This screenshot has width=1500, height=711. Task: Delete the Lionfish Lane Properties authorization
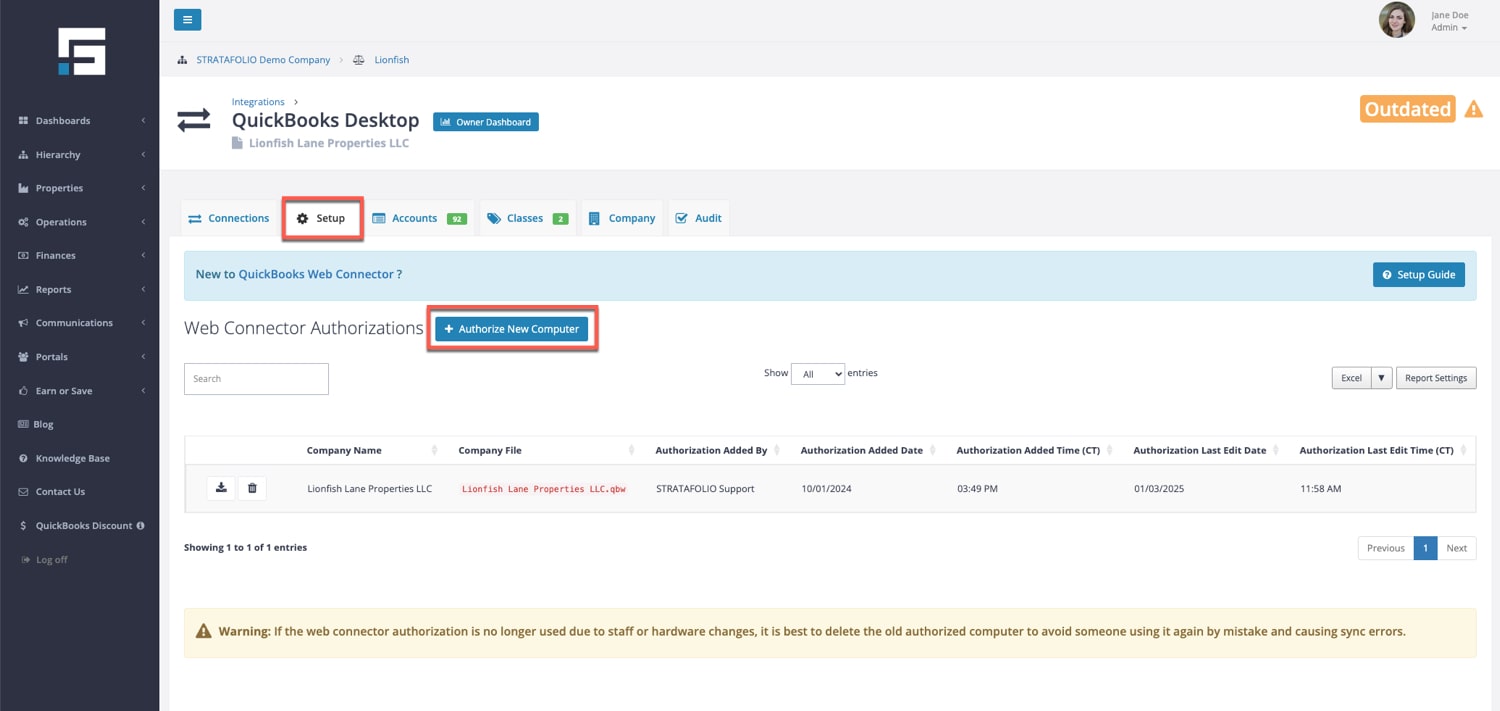click(x=252, y=488)
